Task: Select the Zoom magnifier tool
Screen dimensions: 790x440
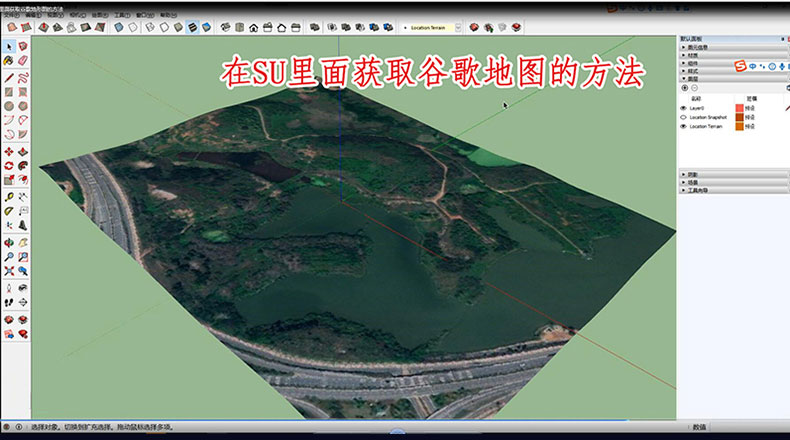Action: 9,256
